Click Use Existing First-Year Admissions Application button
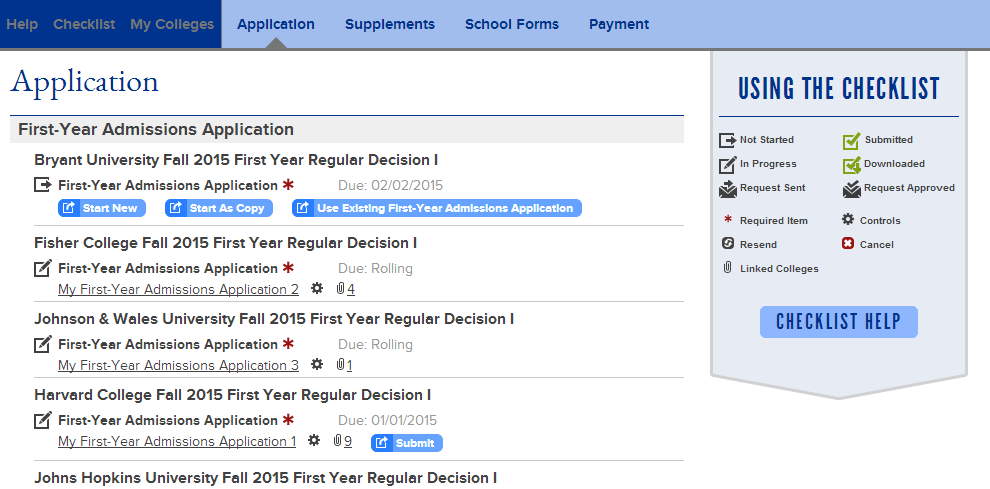990x489 pixels. point(436,208)
